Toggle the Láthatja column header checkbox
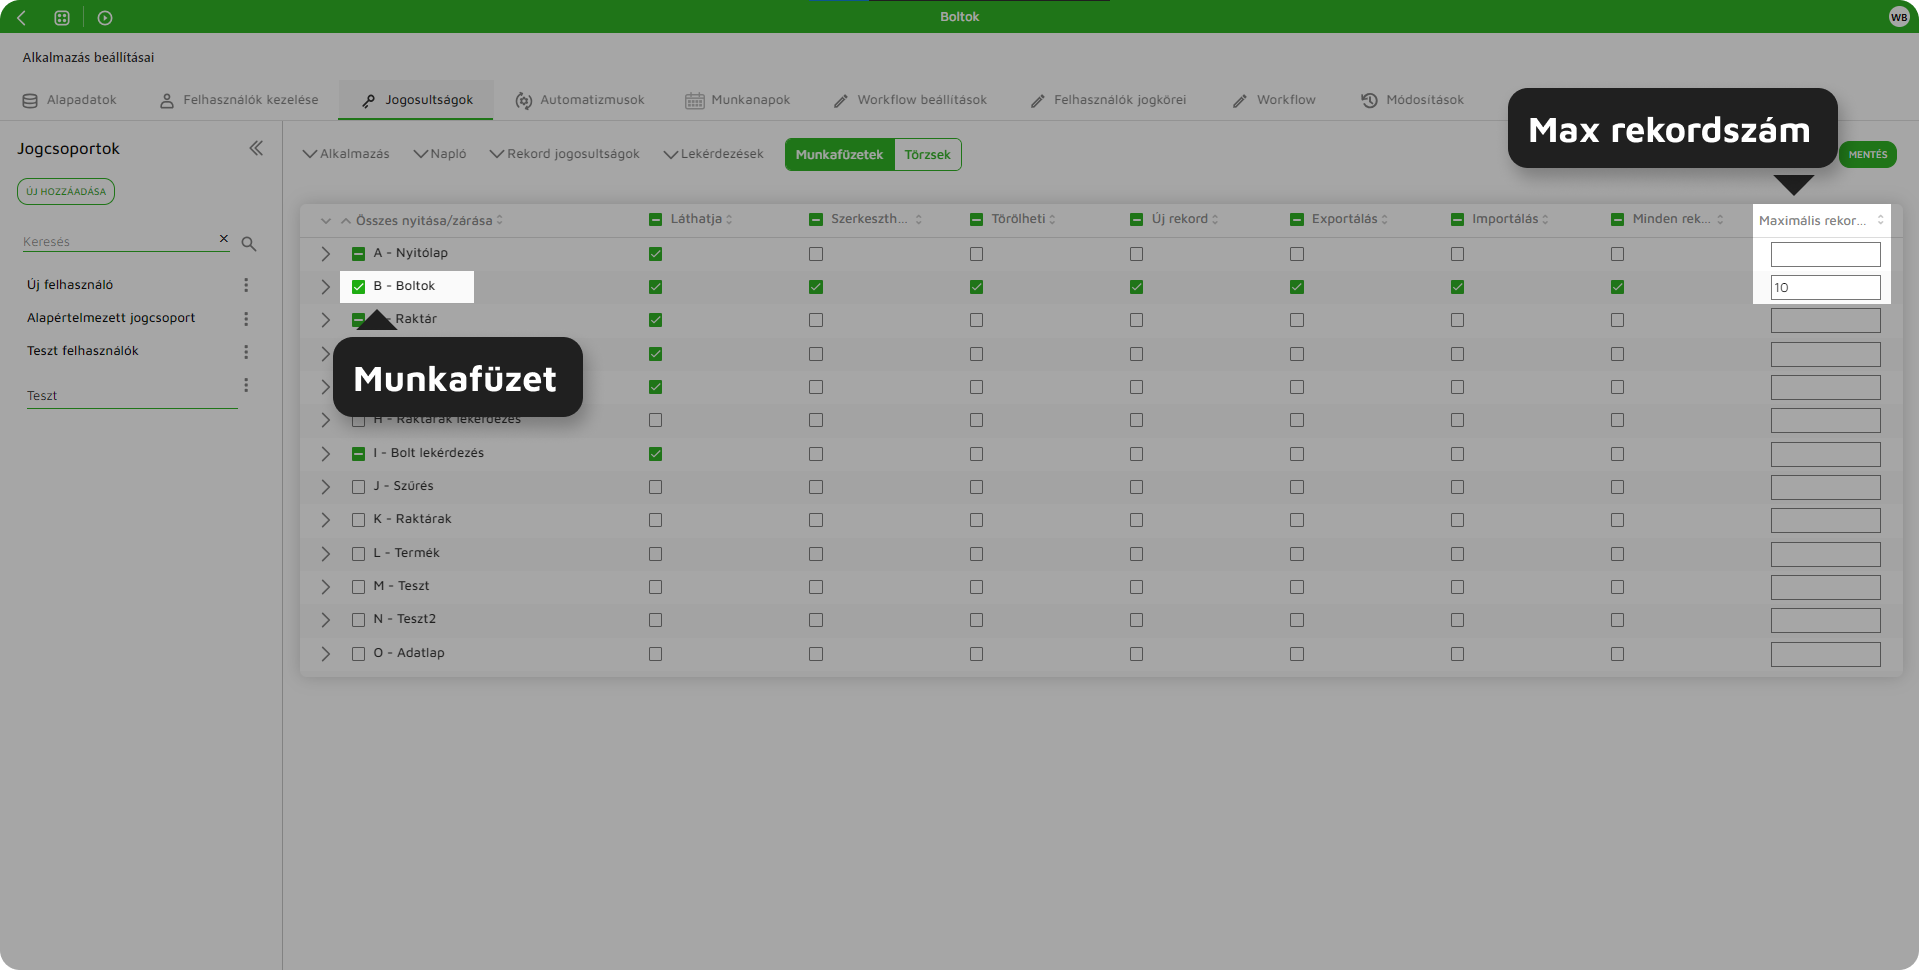The width and height of the screenshot is (1919, 970). [655, 219]
